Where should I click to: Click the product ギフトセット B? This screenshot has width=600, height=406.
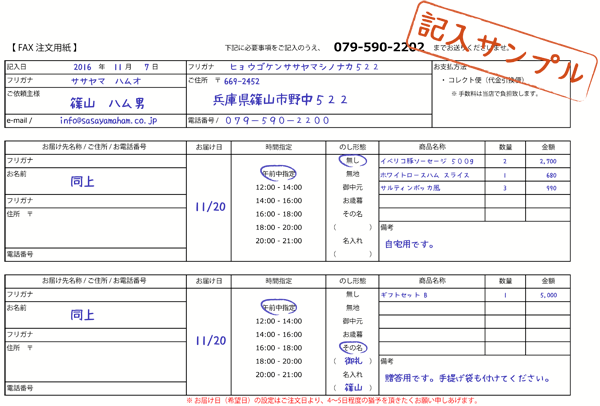coord(404,295)
